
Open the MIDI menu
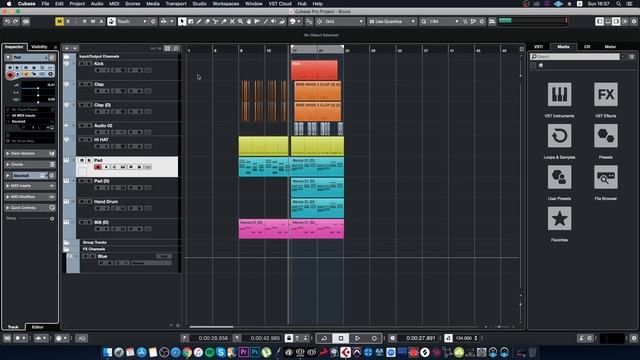(114, 4)
